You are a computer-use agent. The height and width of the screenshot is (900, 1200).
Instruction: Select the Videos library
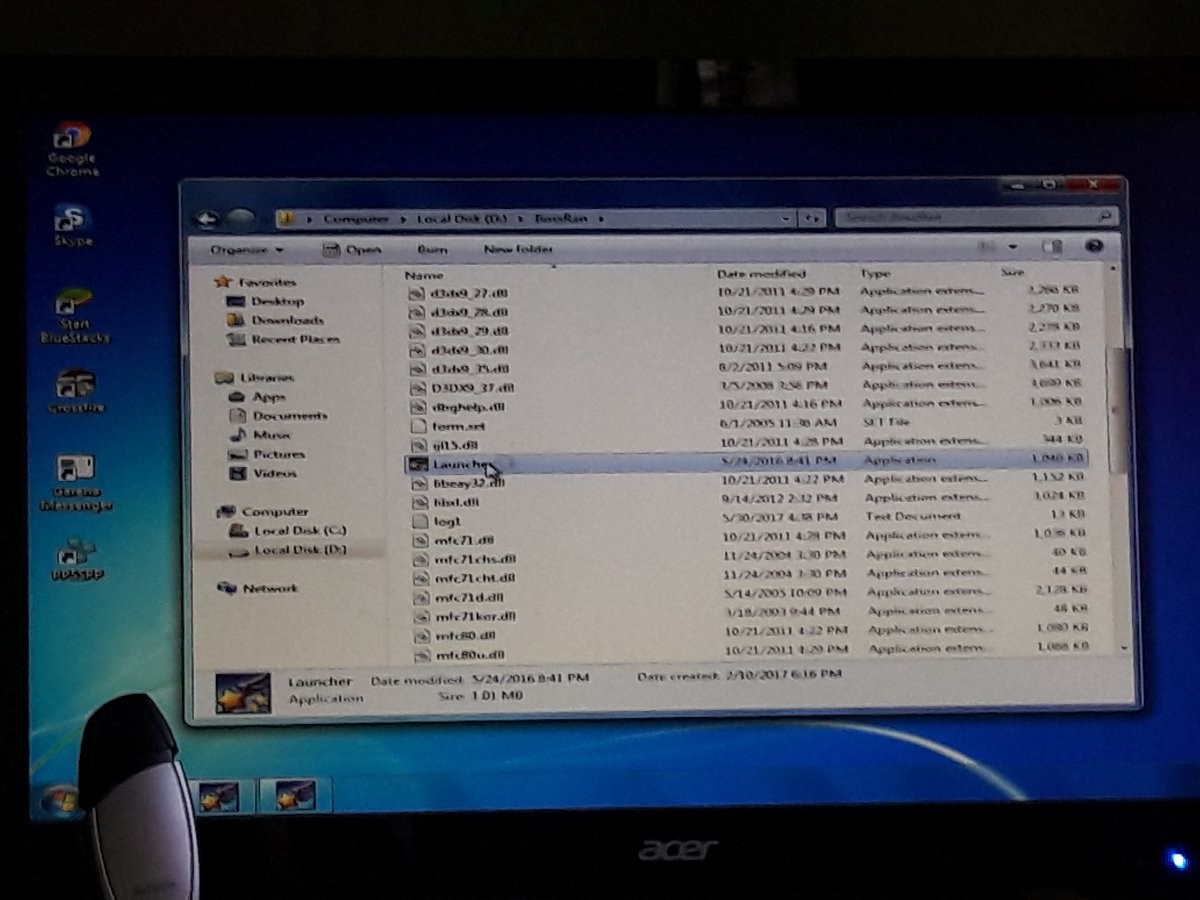coord(264,473)
